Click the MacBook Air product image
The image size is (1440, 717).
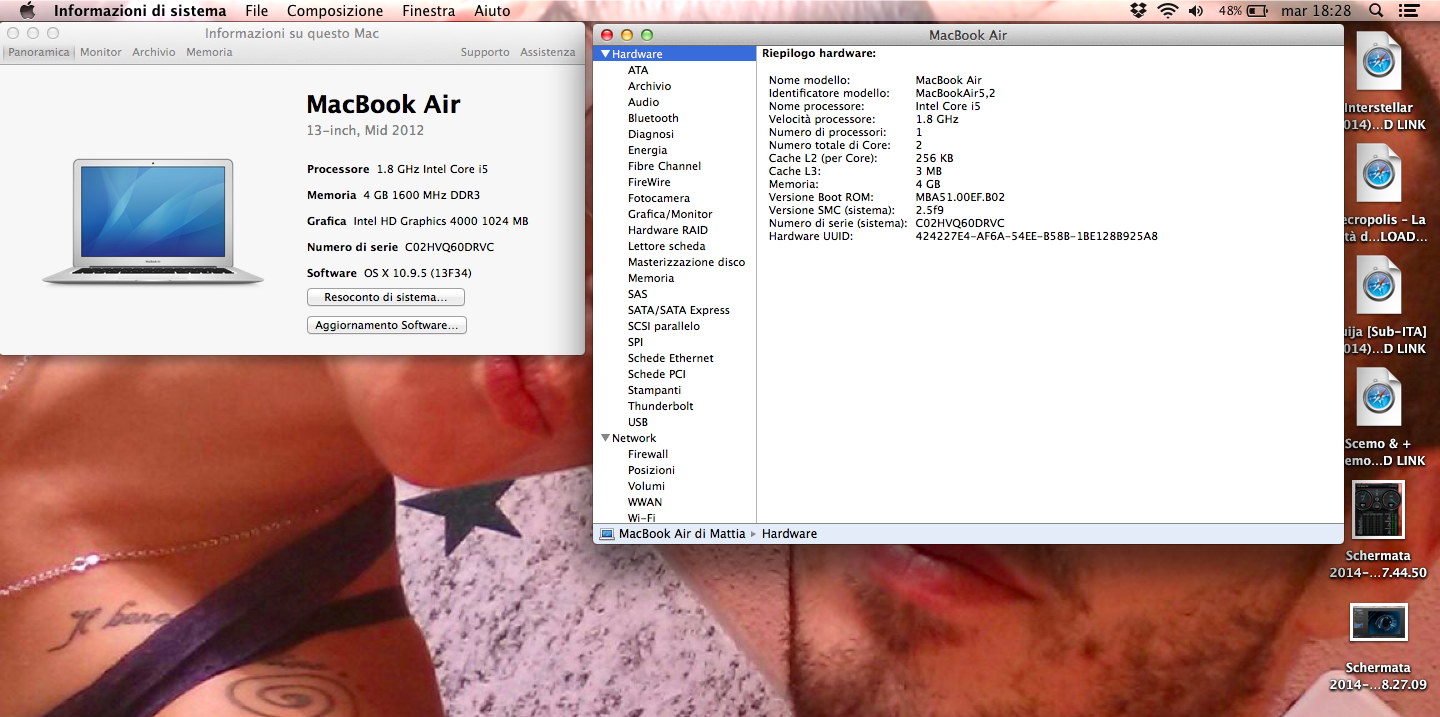(x=153, y=222)
